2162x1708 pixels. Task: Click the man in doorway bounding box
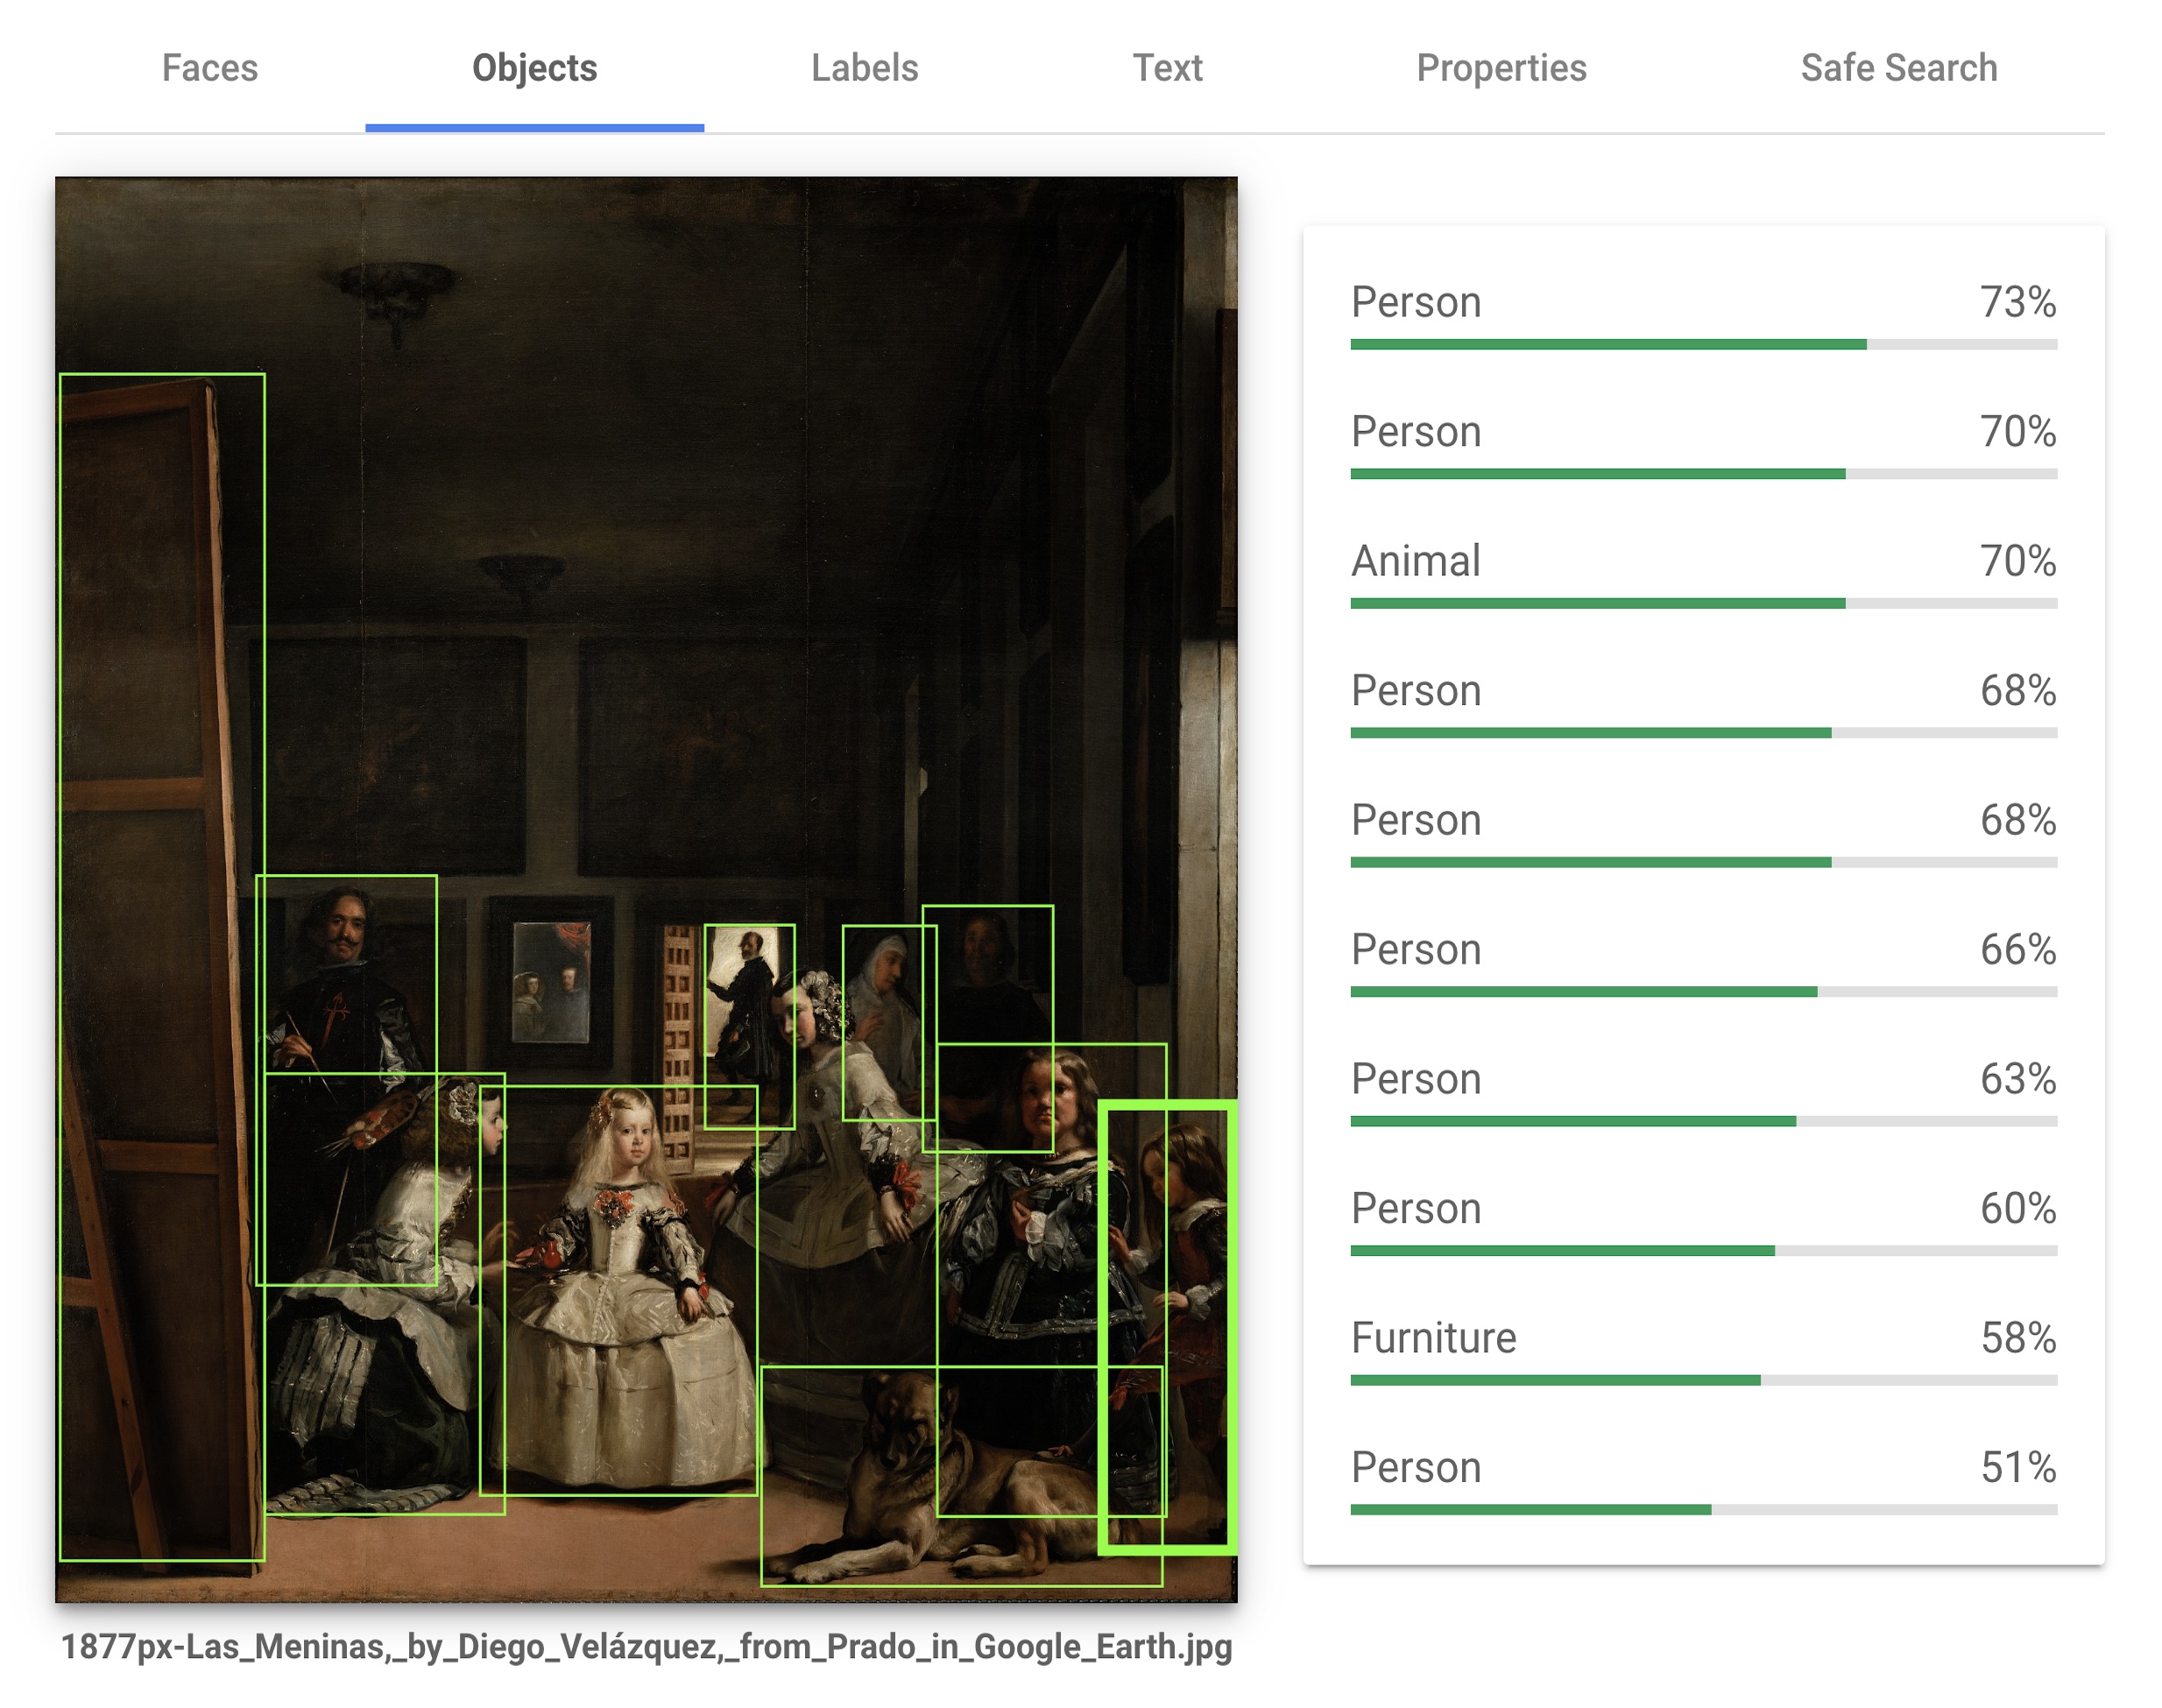coord(749,1026)
